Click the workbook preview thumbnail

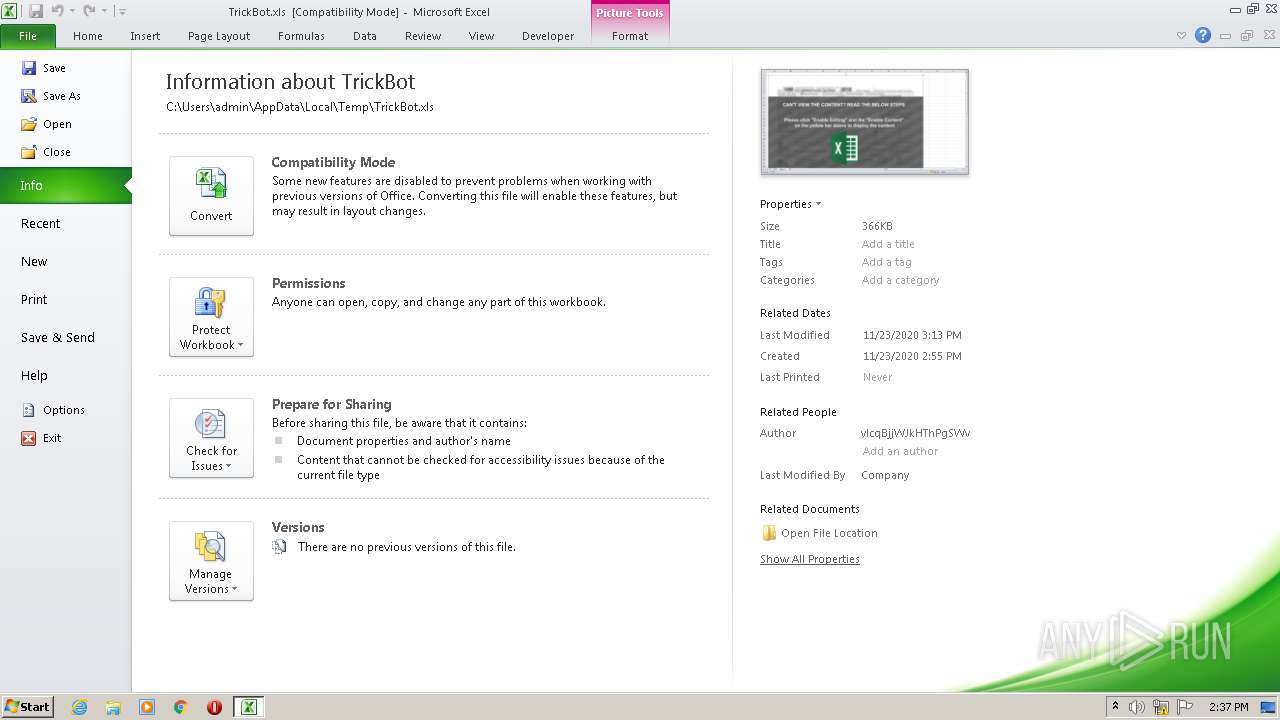864,122
